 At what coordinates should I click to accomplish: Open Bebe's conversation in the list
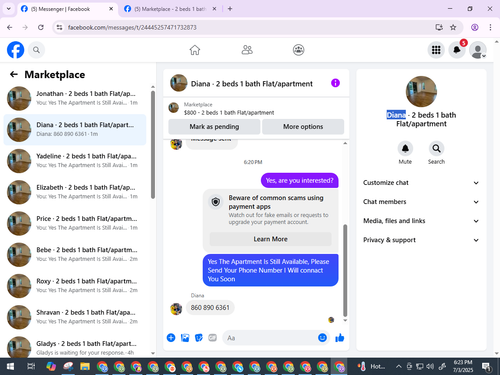[x=75, y=255]
